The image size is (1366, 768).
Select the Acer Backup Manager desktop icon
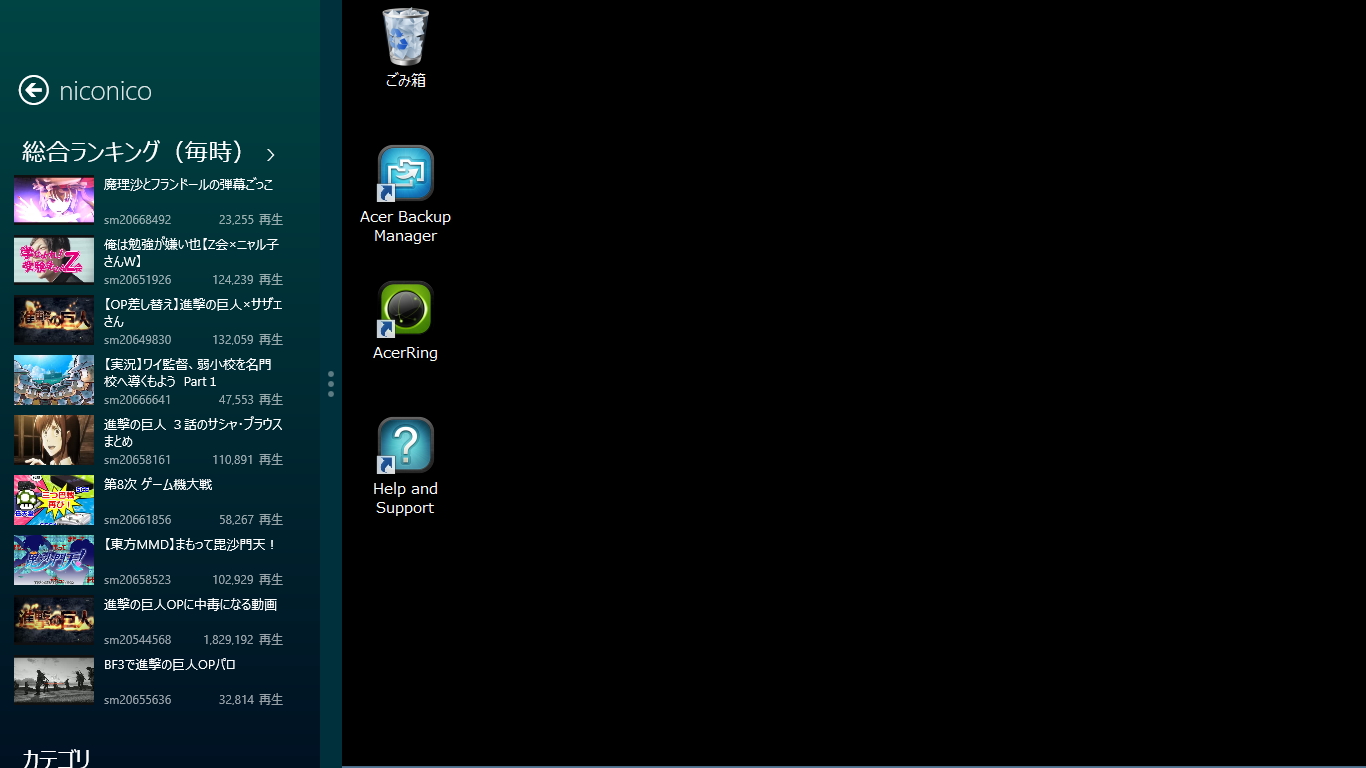[x=405, y=195]
